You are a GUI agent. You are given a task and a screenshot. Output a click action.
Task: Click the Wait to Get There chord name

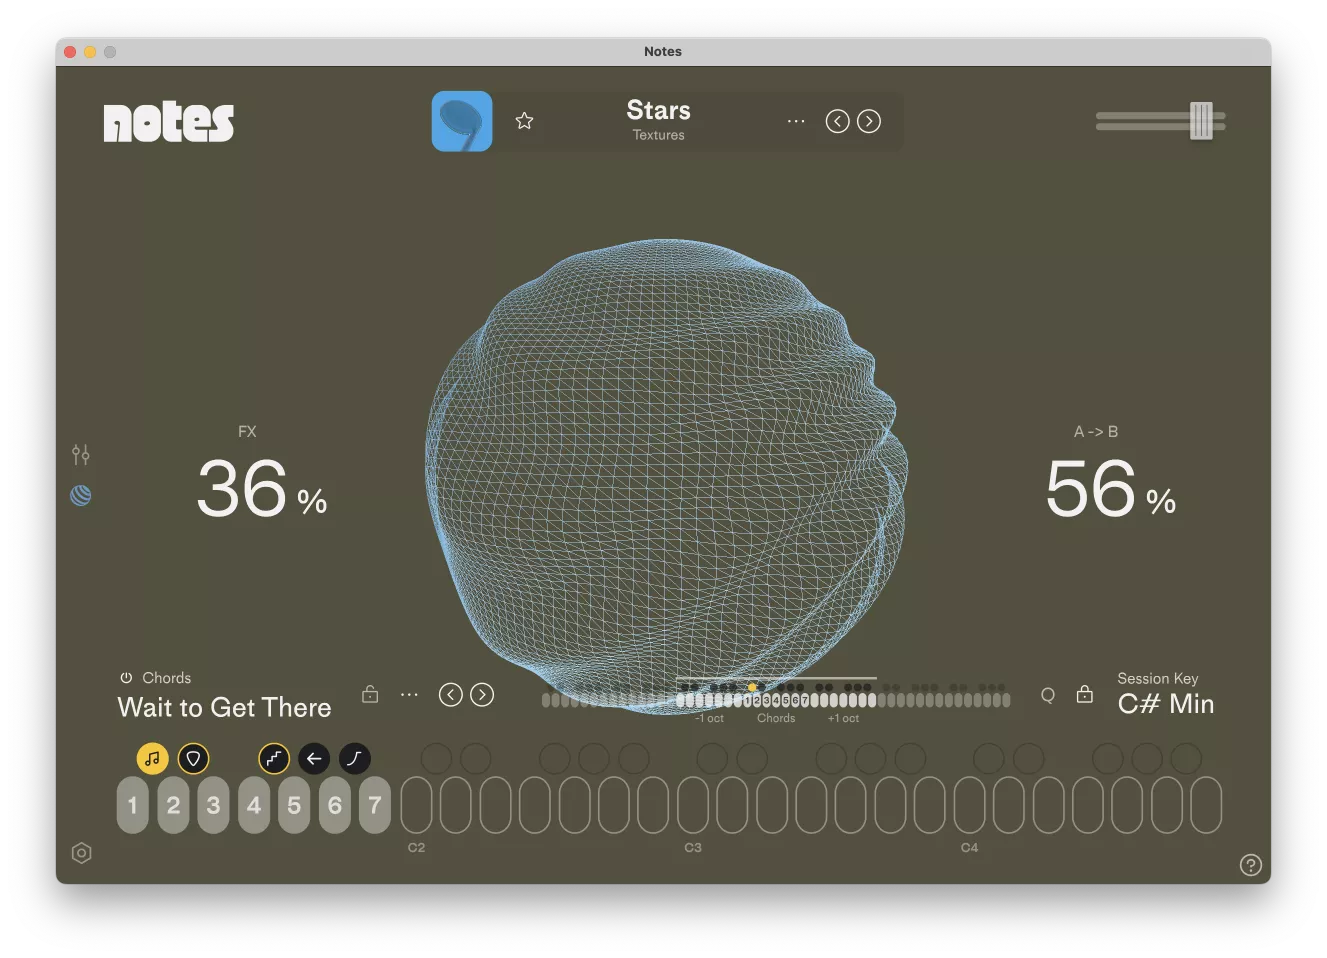[224, 707]
